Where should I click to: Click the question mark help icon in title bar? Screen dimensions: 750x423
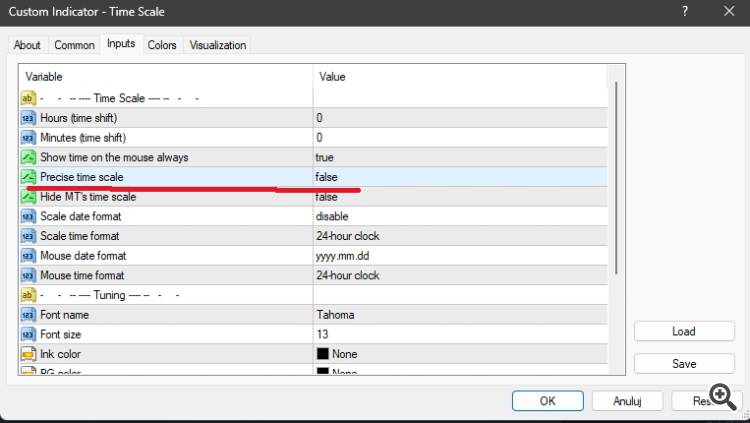(685, 11)
